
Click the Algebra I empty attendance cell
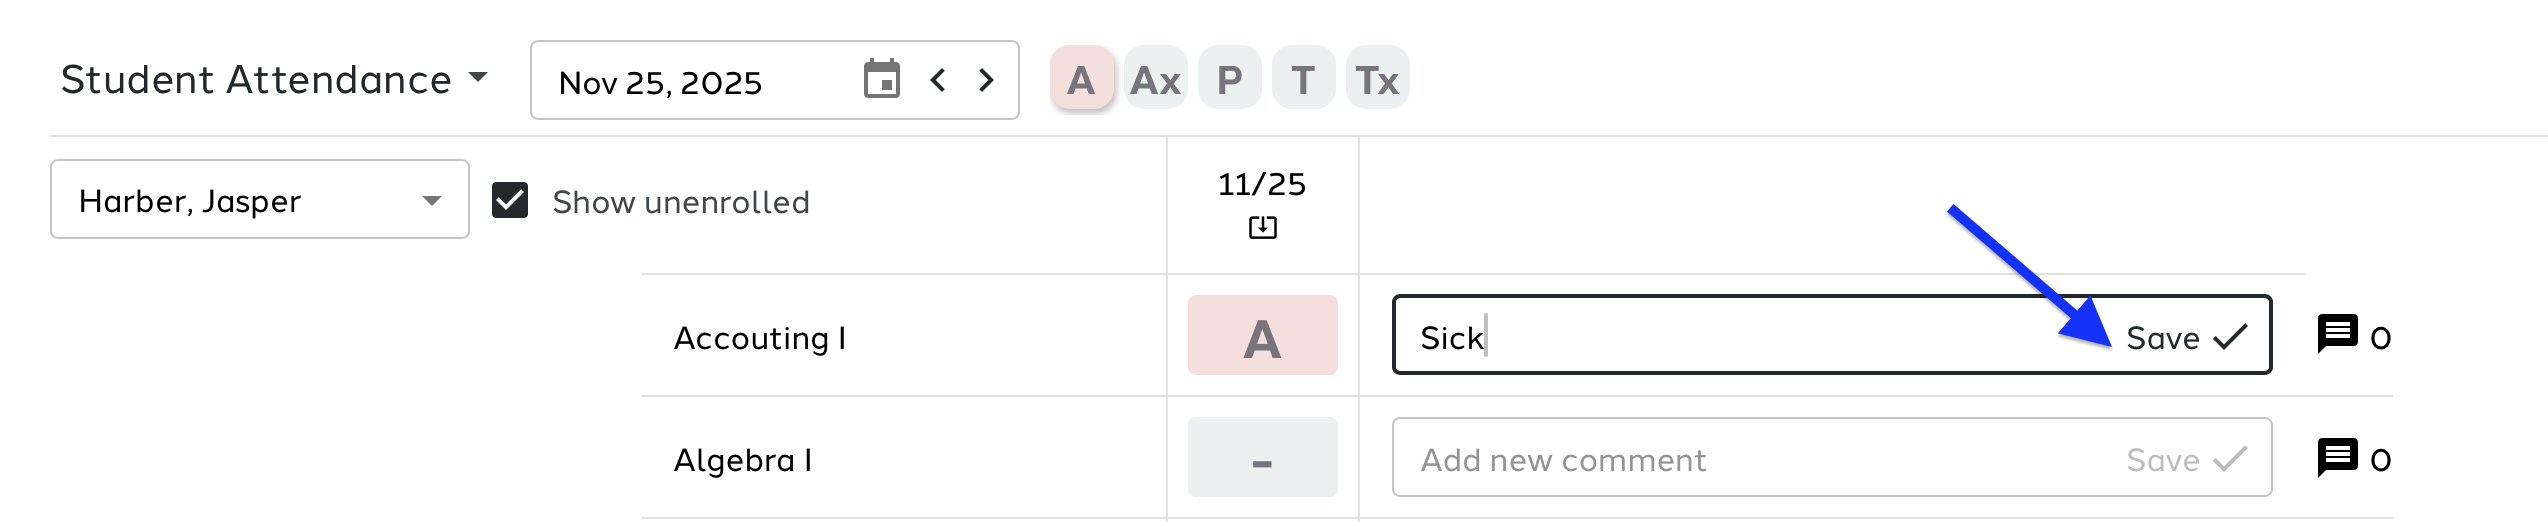pos(1262,458)
